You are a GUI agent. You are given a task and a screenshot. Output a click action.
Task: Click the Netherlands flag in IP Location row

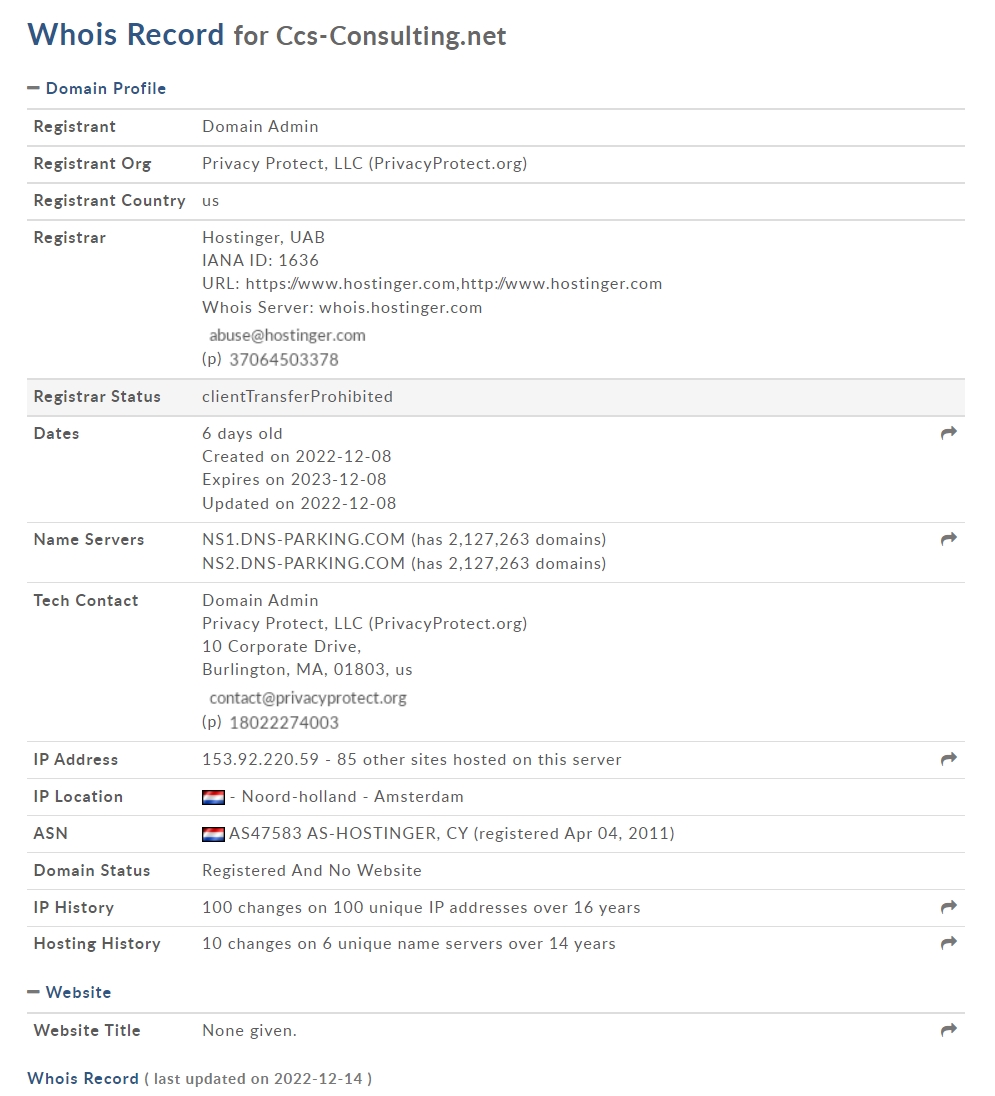click(213, 798)
